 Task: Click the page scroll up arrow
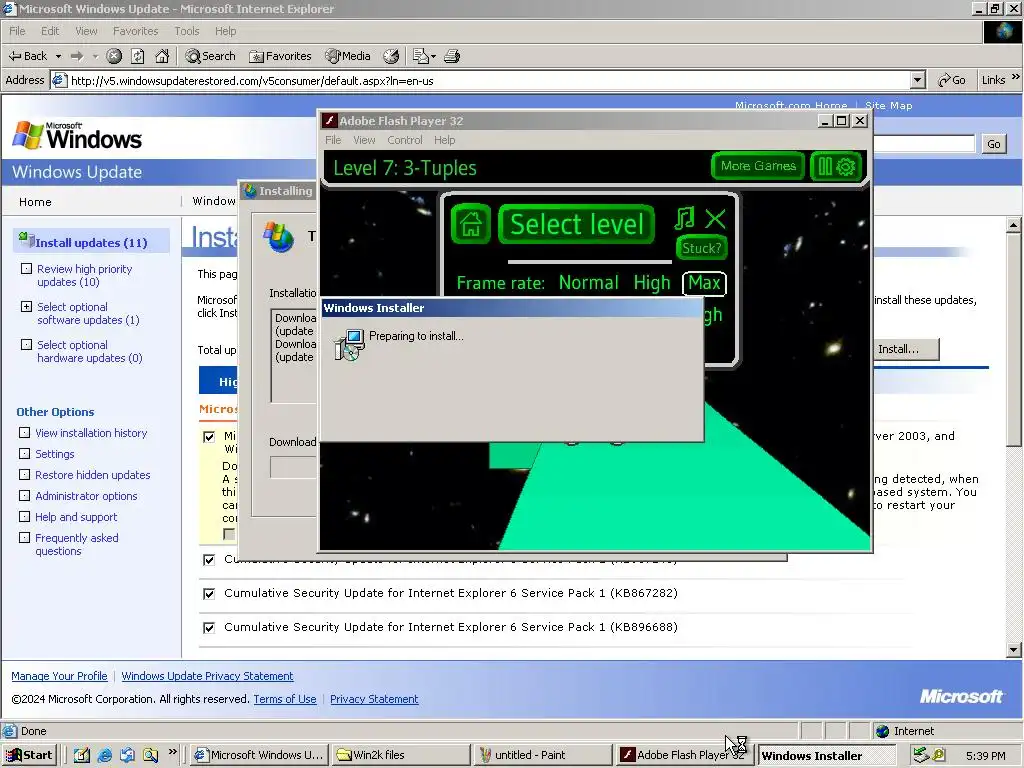click(1014, 225)
